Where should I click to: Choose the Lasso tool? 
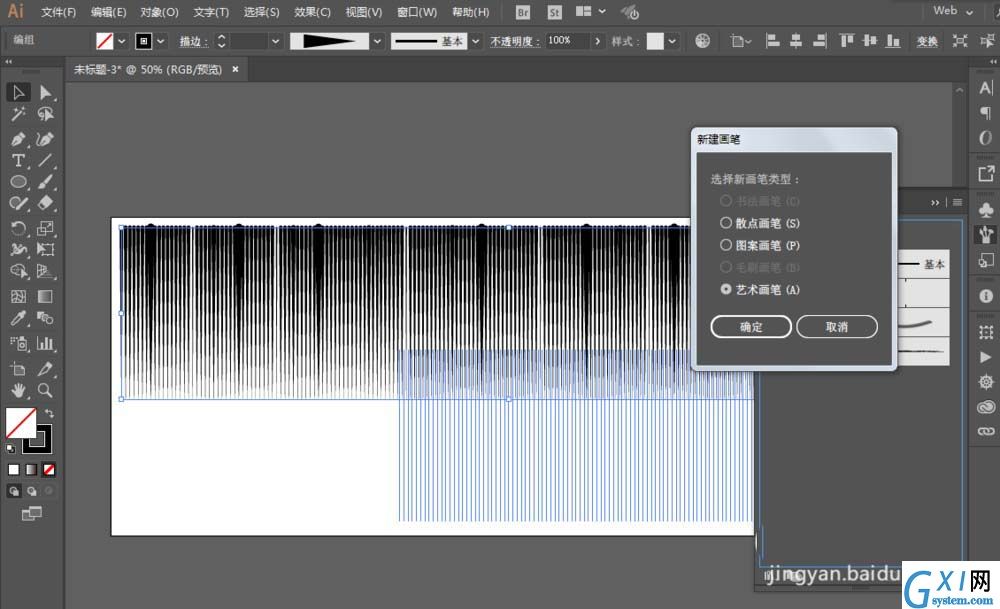[x=45, y=114]
